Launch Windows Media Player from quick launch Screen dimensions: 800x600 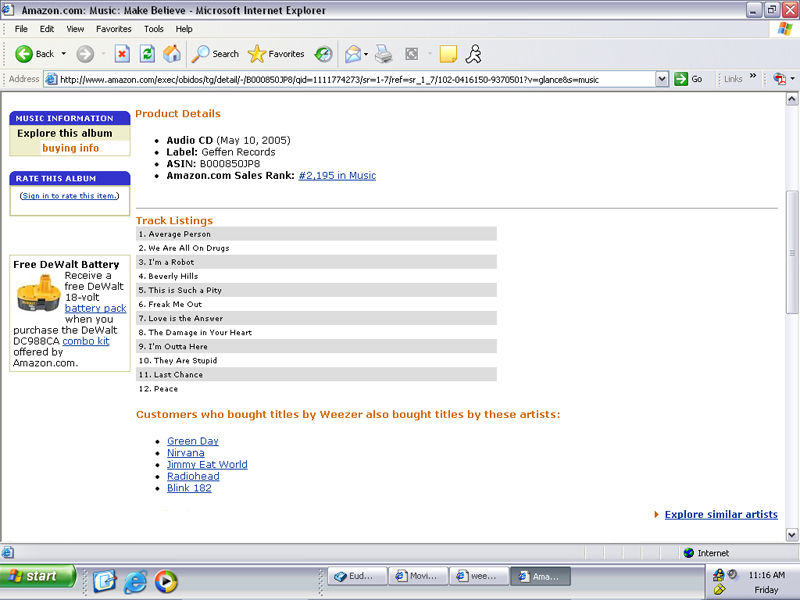(165, 581)
